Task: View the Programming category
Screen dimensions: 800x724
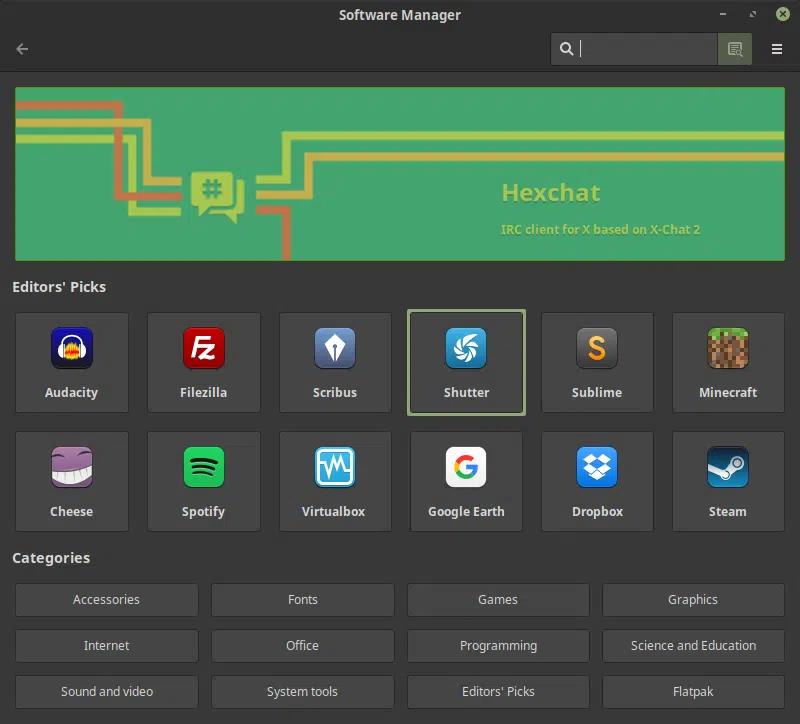Action: click(x=498, y=645)
